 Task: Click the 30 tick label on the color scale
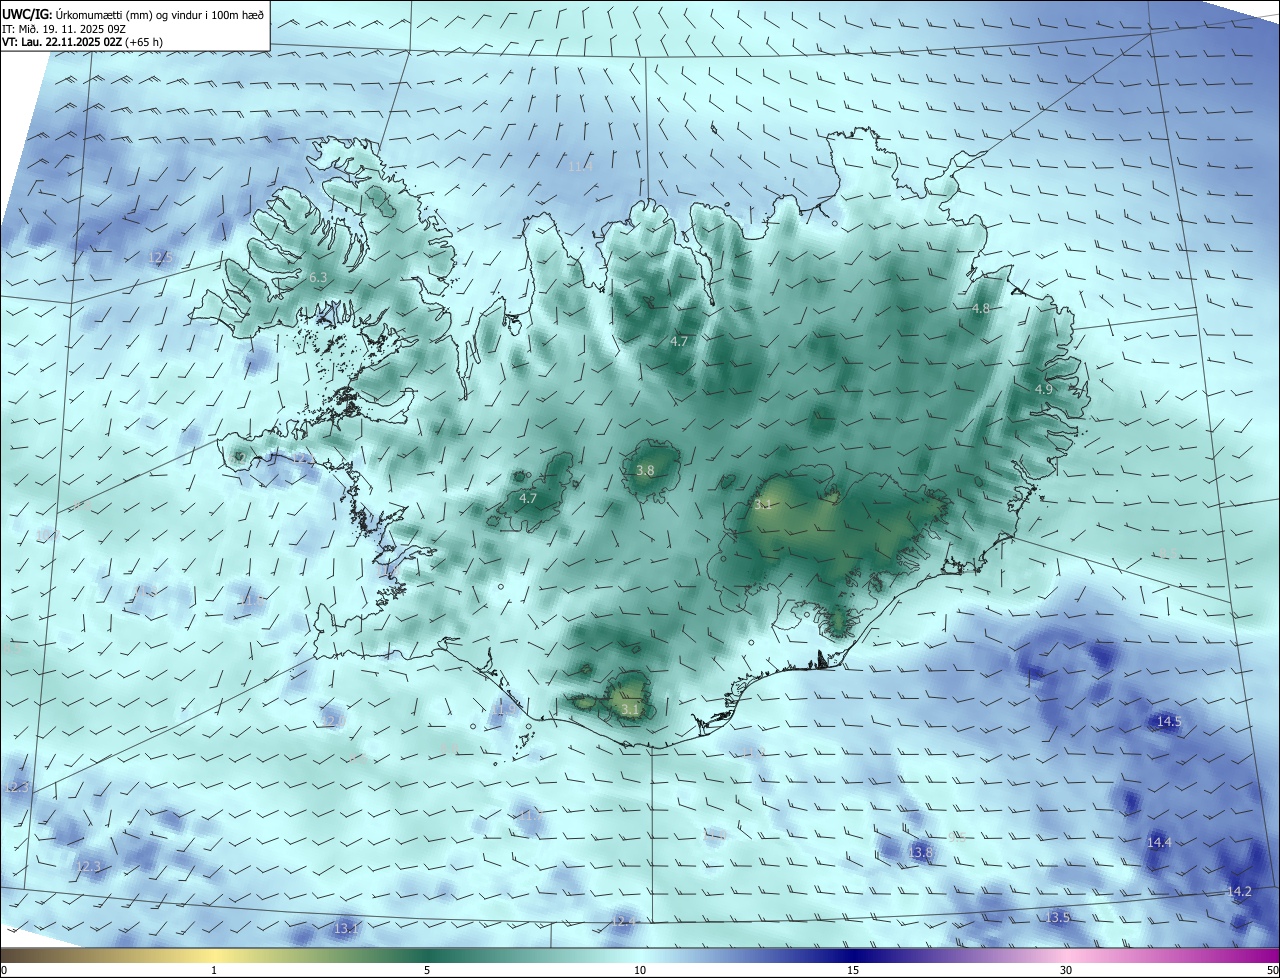pyautogui.click(x=1066, y=970)
